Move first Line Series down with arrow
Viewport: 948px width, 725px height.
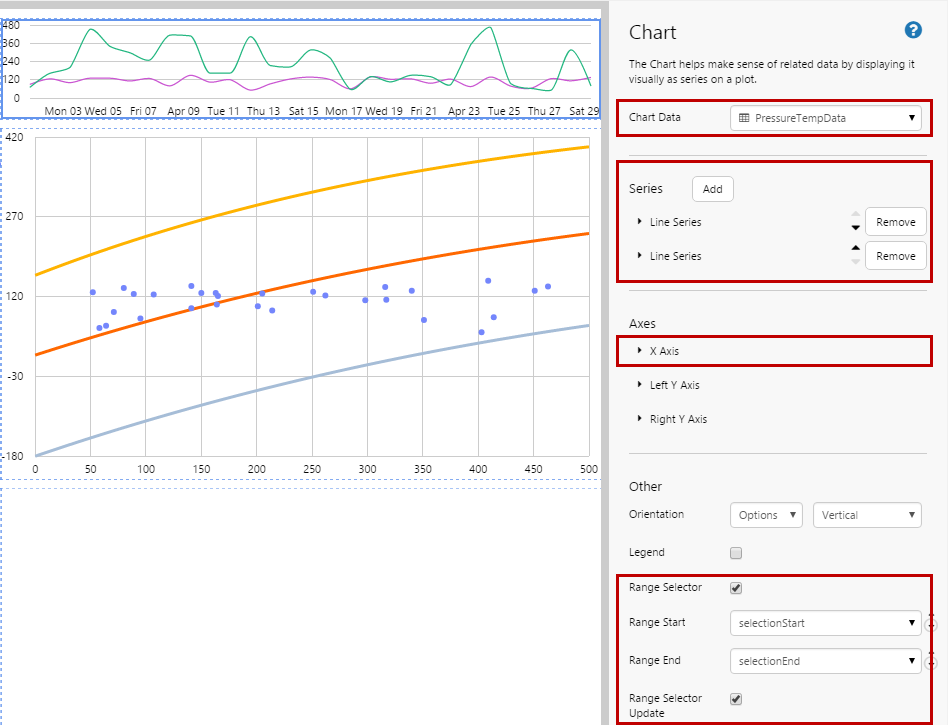pos(854,228)
